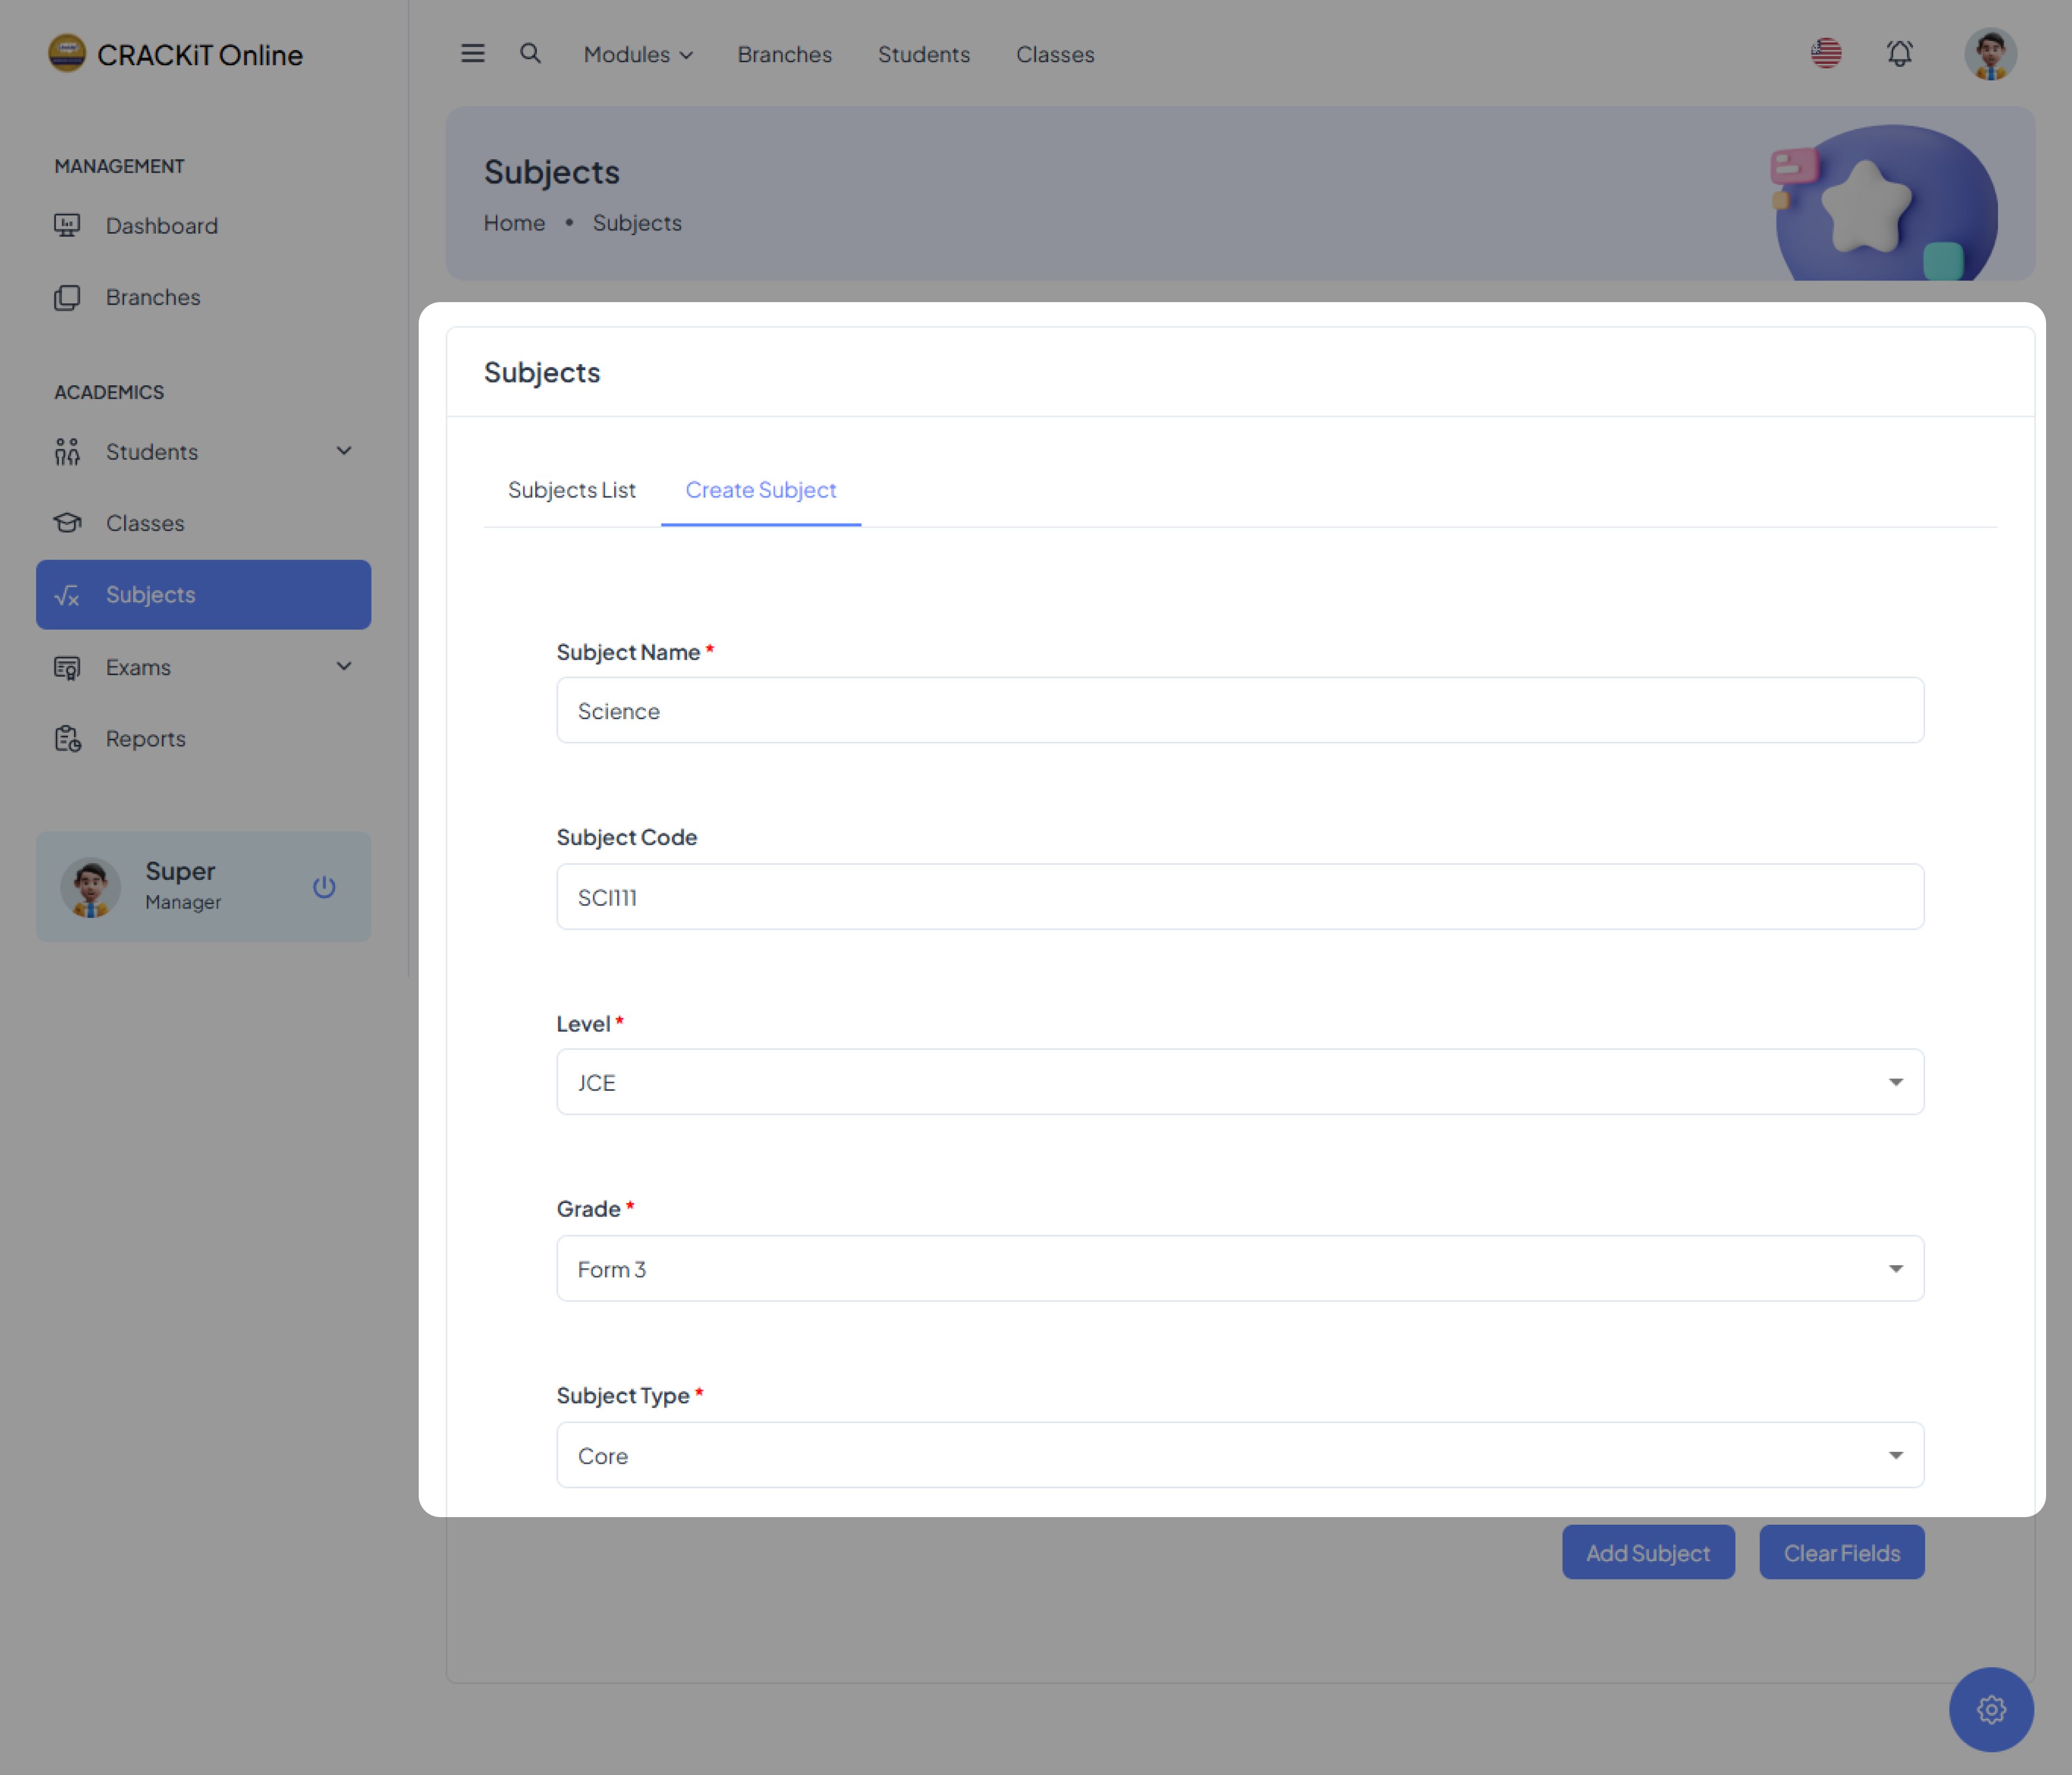2072x1775 pixels.
Task: Open the settings gear floating button
Action: 1990,1709
